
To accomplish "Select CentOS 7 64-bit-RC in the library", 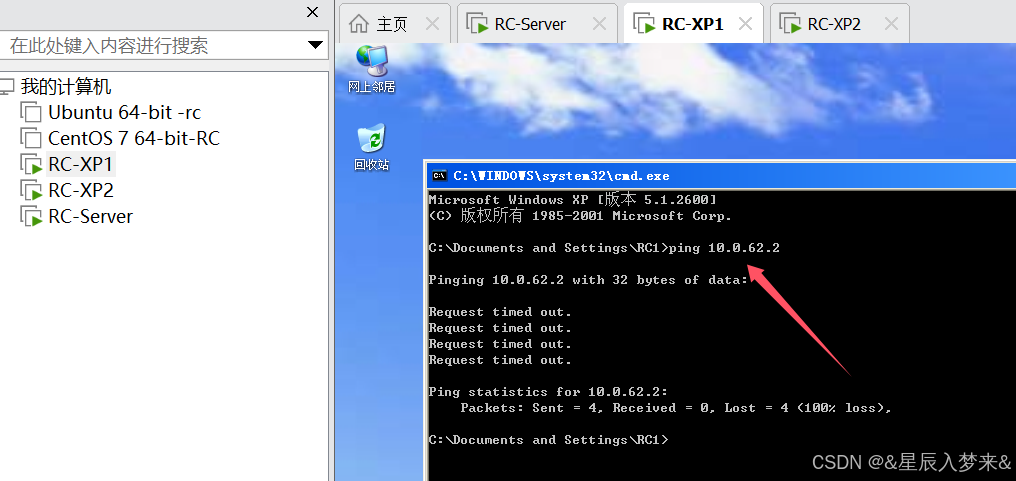I will click(x=133, y=138).
